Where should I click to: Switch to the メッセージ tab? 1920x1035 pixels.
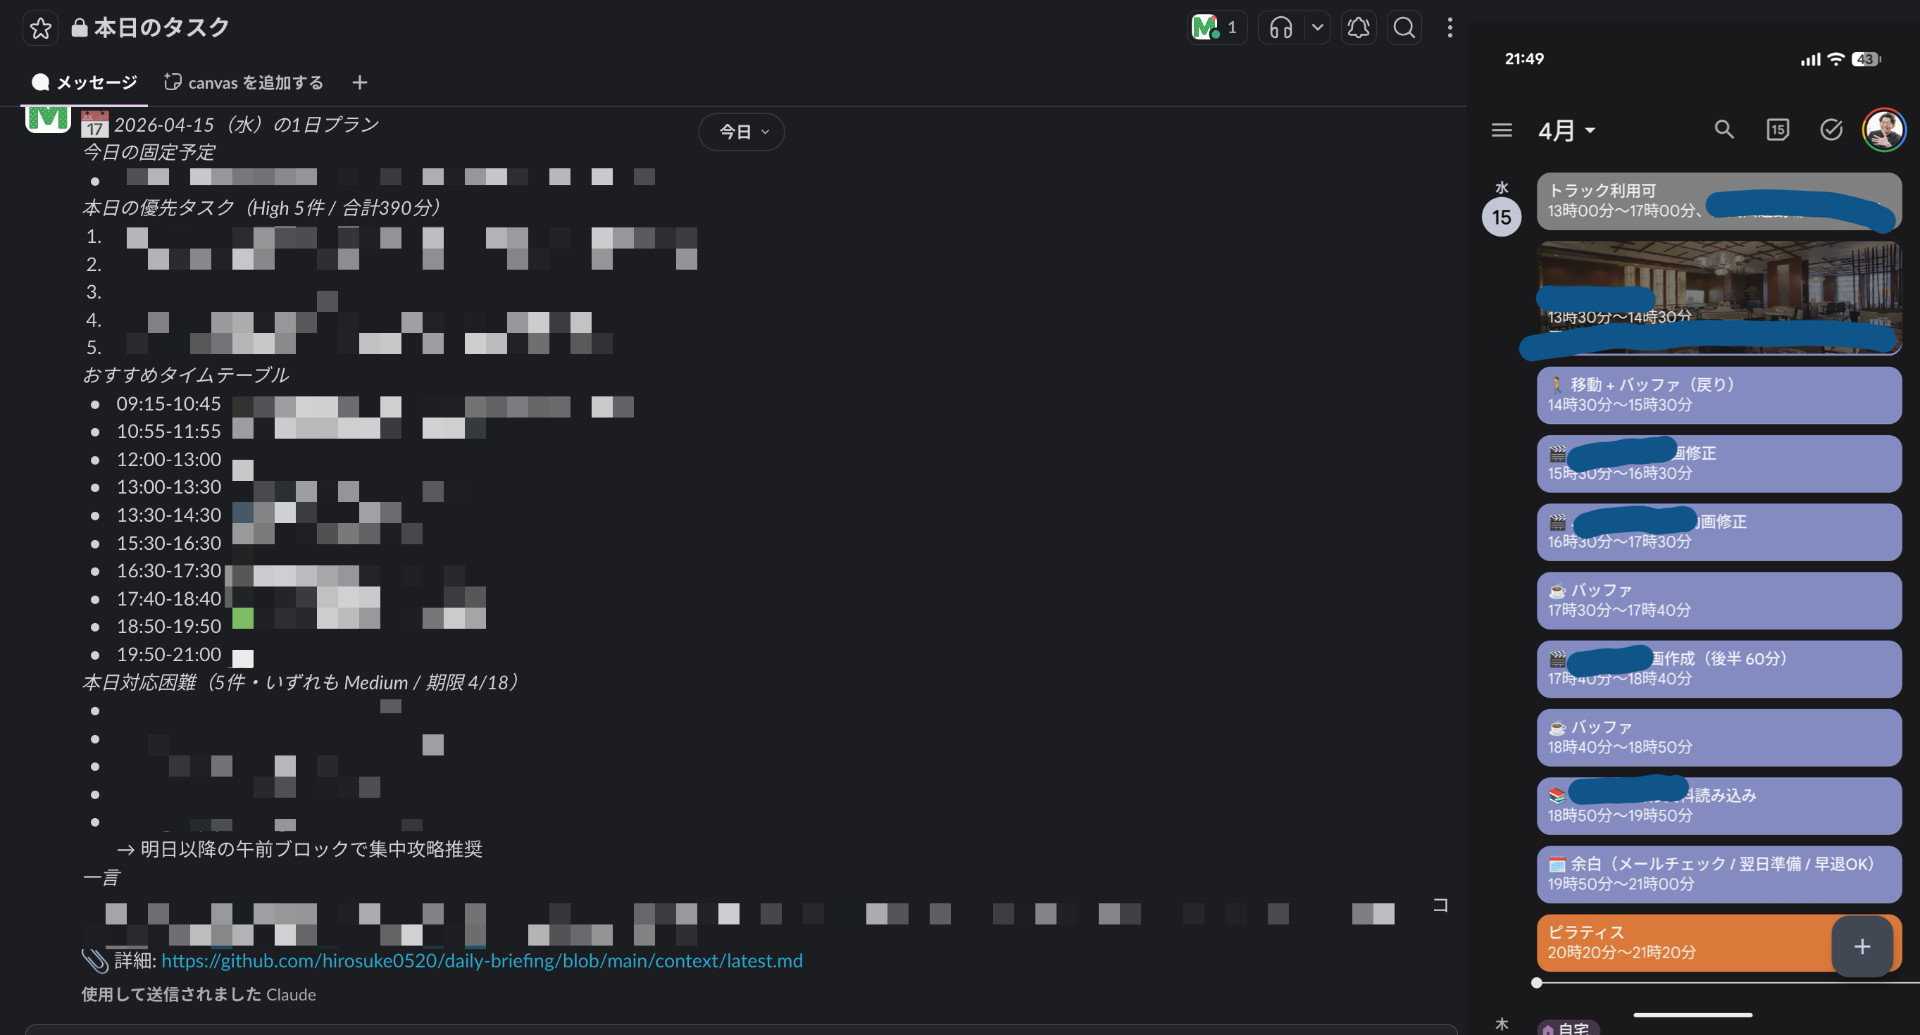click(x=83, y=82)
